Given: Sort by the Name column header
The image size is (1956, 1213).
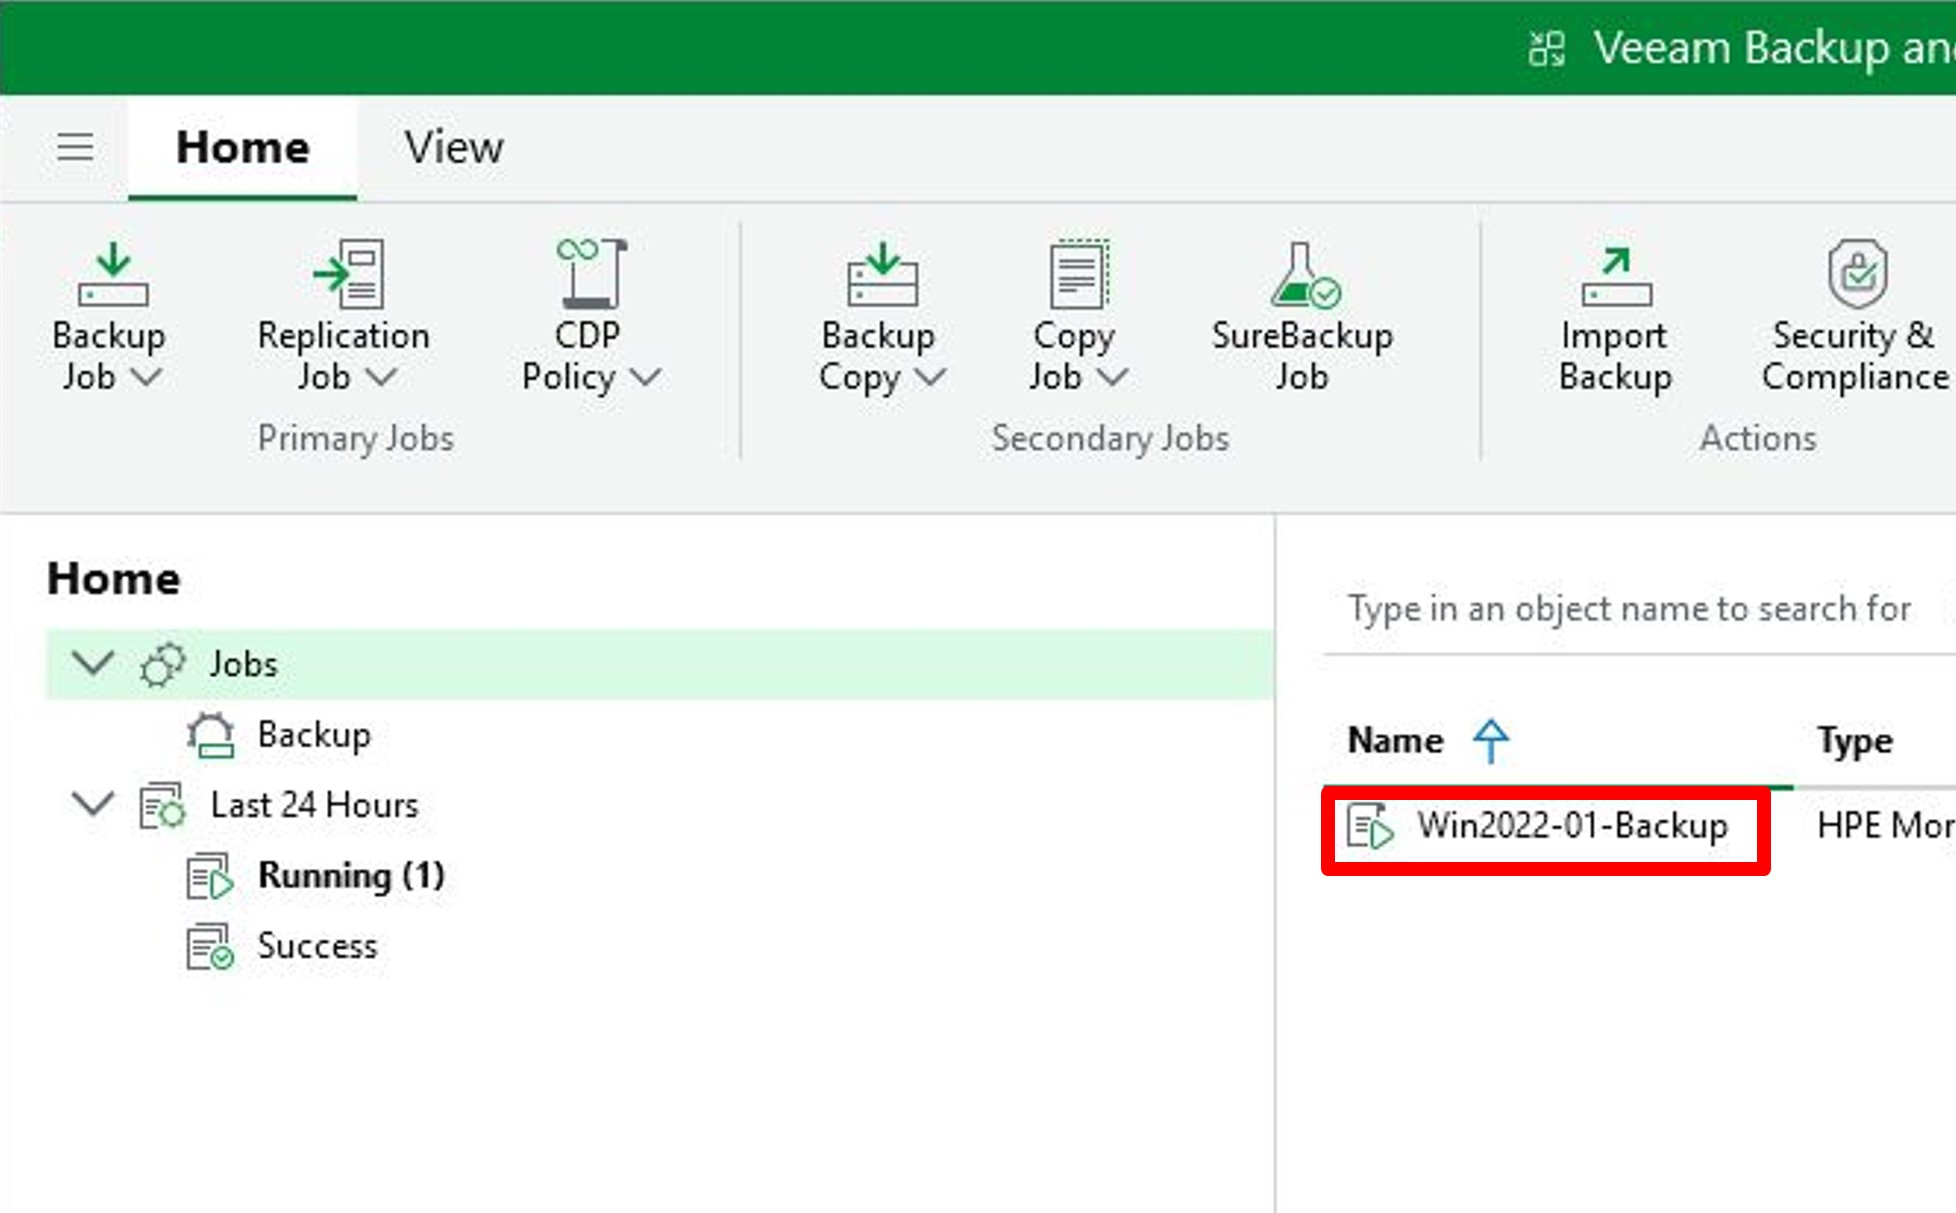Looking at the screenshot, I should (x=1396, y=741).
